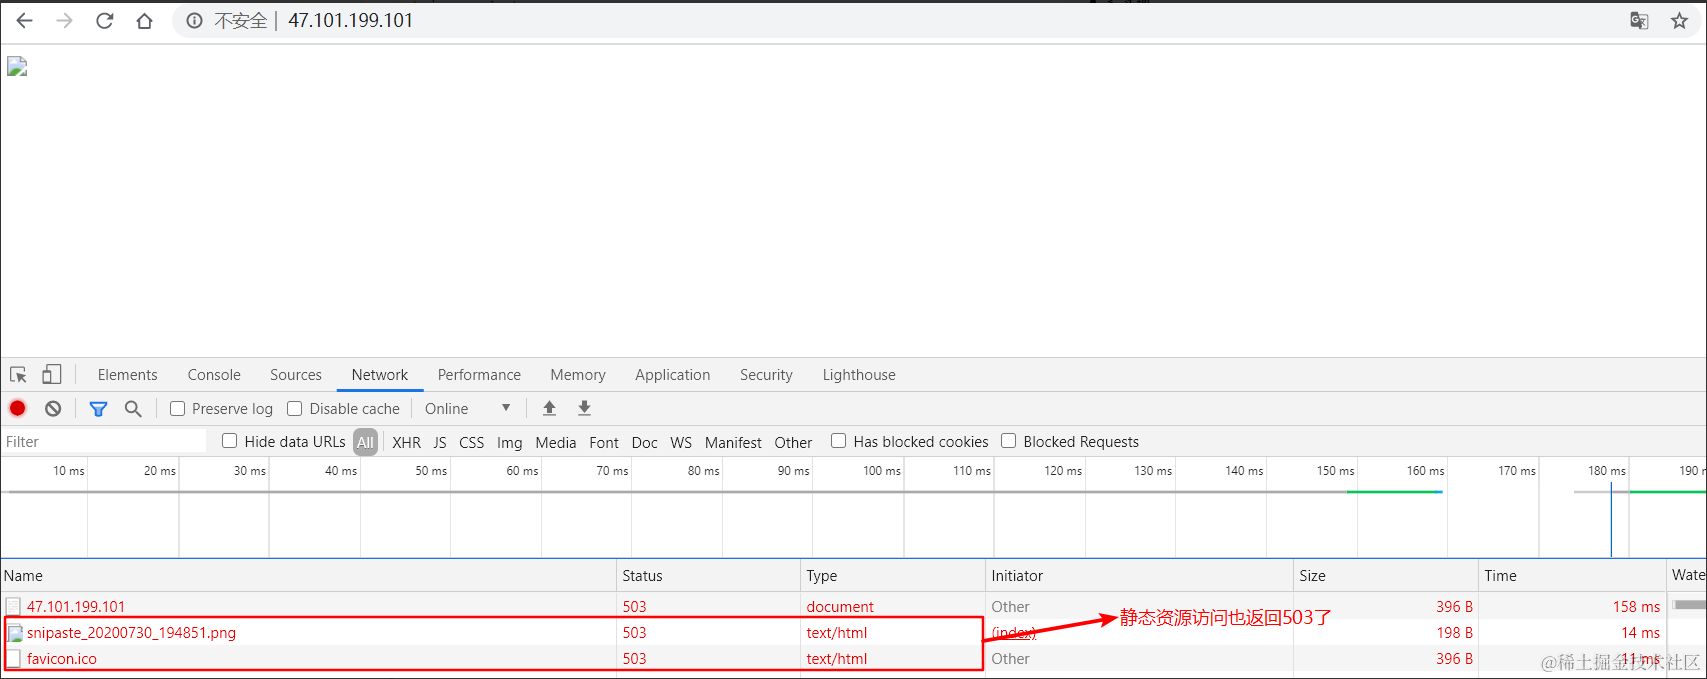The image size is (1707, 679).
Task: Click the (index) initiator link
Action: pyautogui.click(x=1014, y=633)
